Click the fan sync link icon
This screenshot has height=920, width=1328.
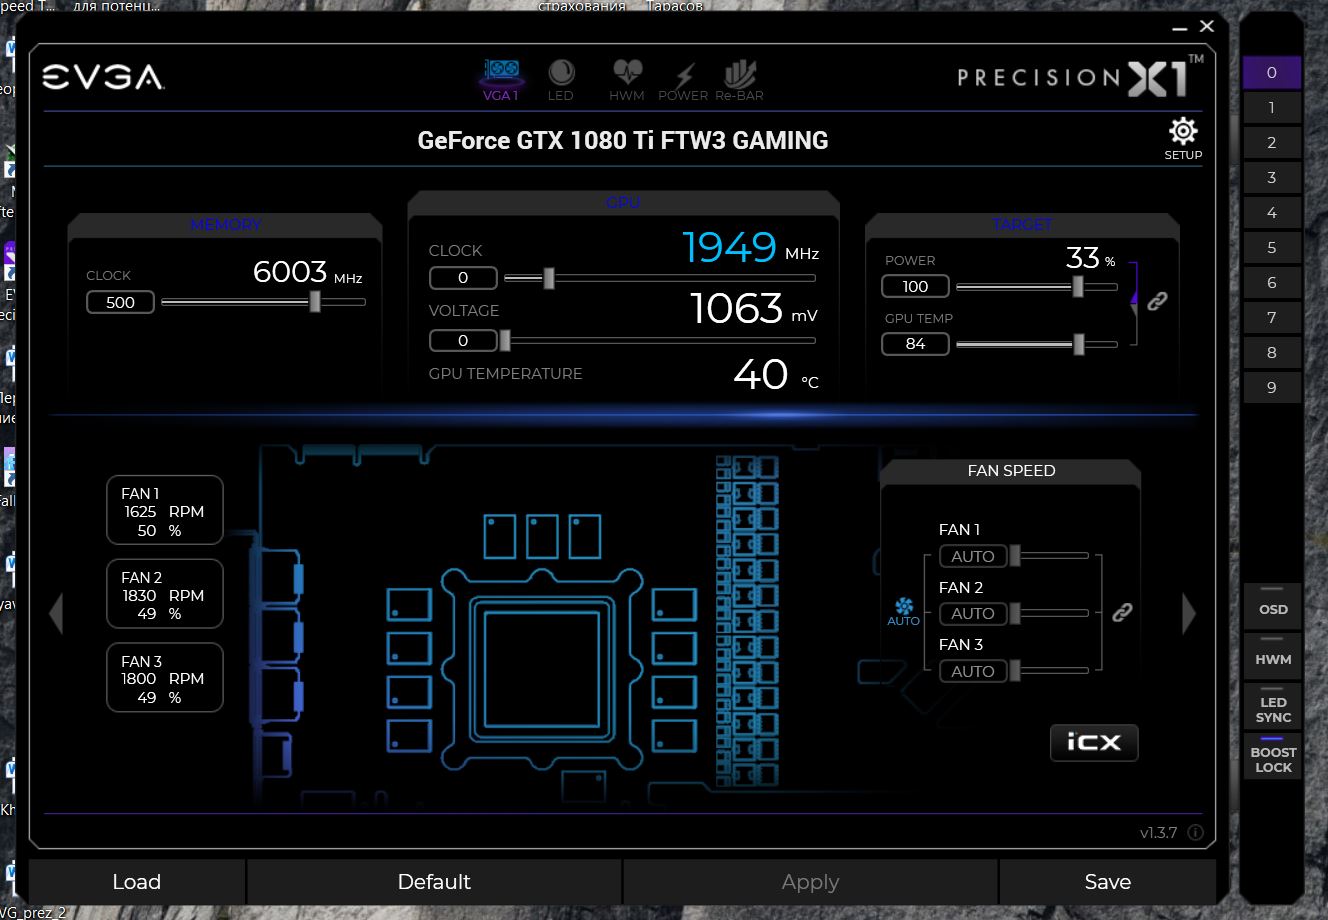[x=1122, y=612]
